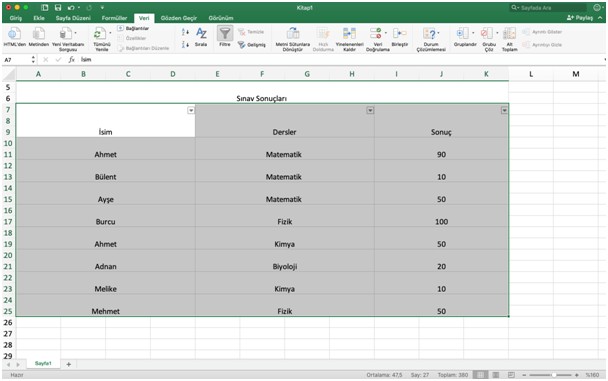Click the Name Box showing A7

tap(17, 60)
